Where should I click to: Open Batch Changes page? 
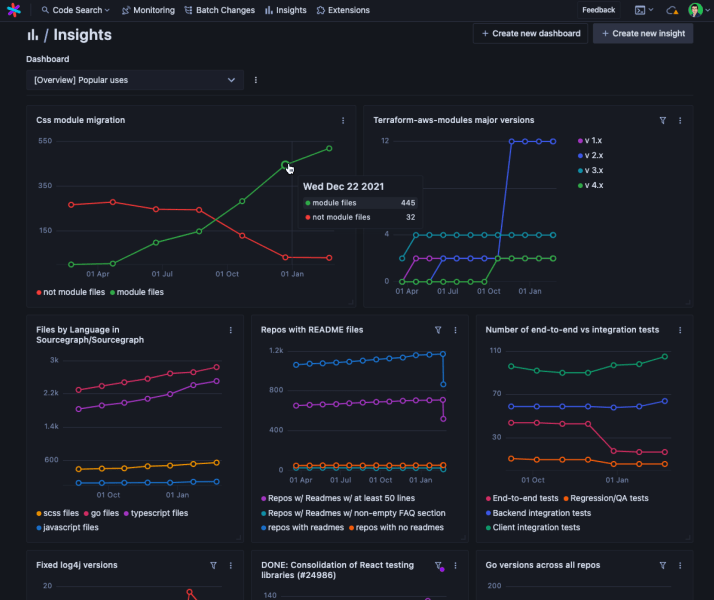[219, 10]
